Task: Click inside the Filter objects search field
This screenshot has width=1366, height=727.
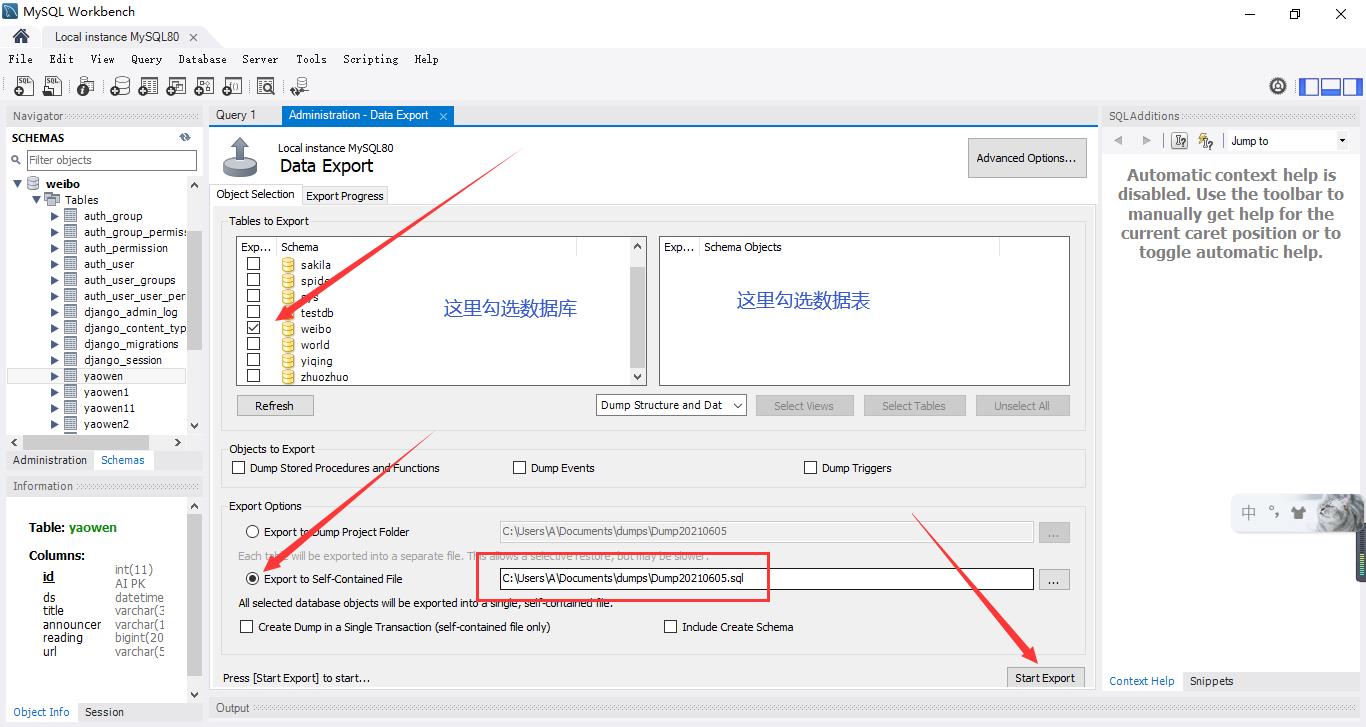Action: (111, 160)
